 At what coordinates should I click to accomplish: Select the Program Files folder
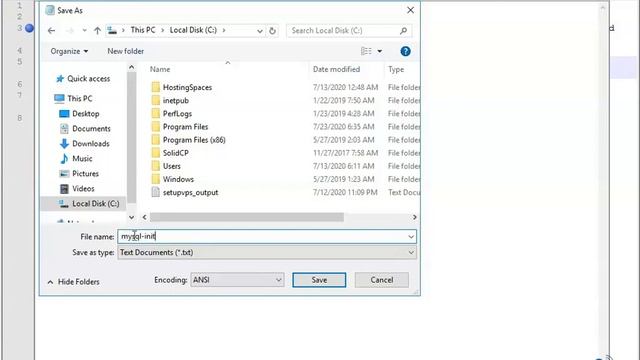[x=185, y=127]
